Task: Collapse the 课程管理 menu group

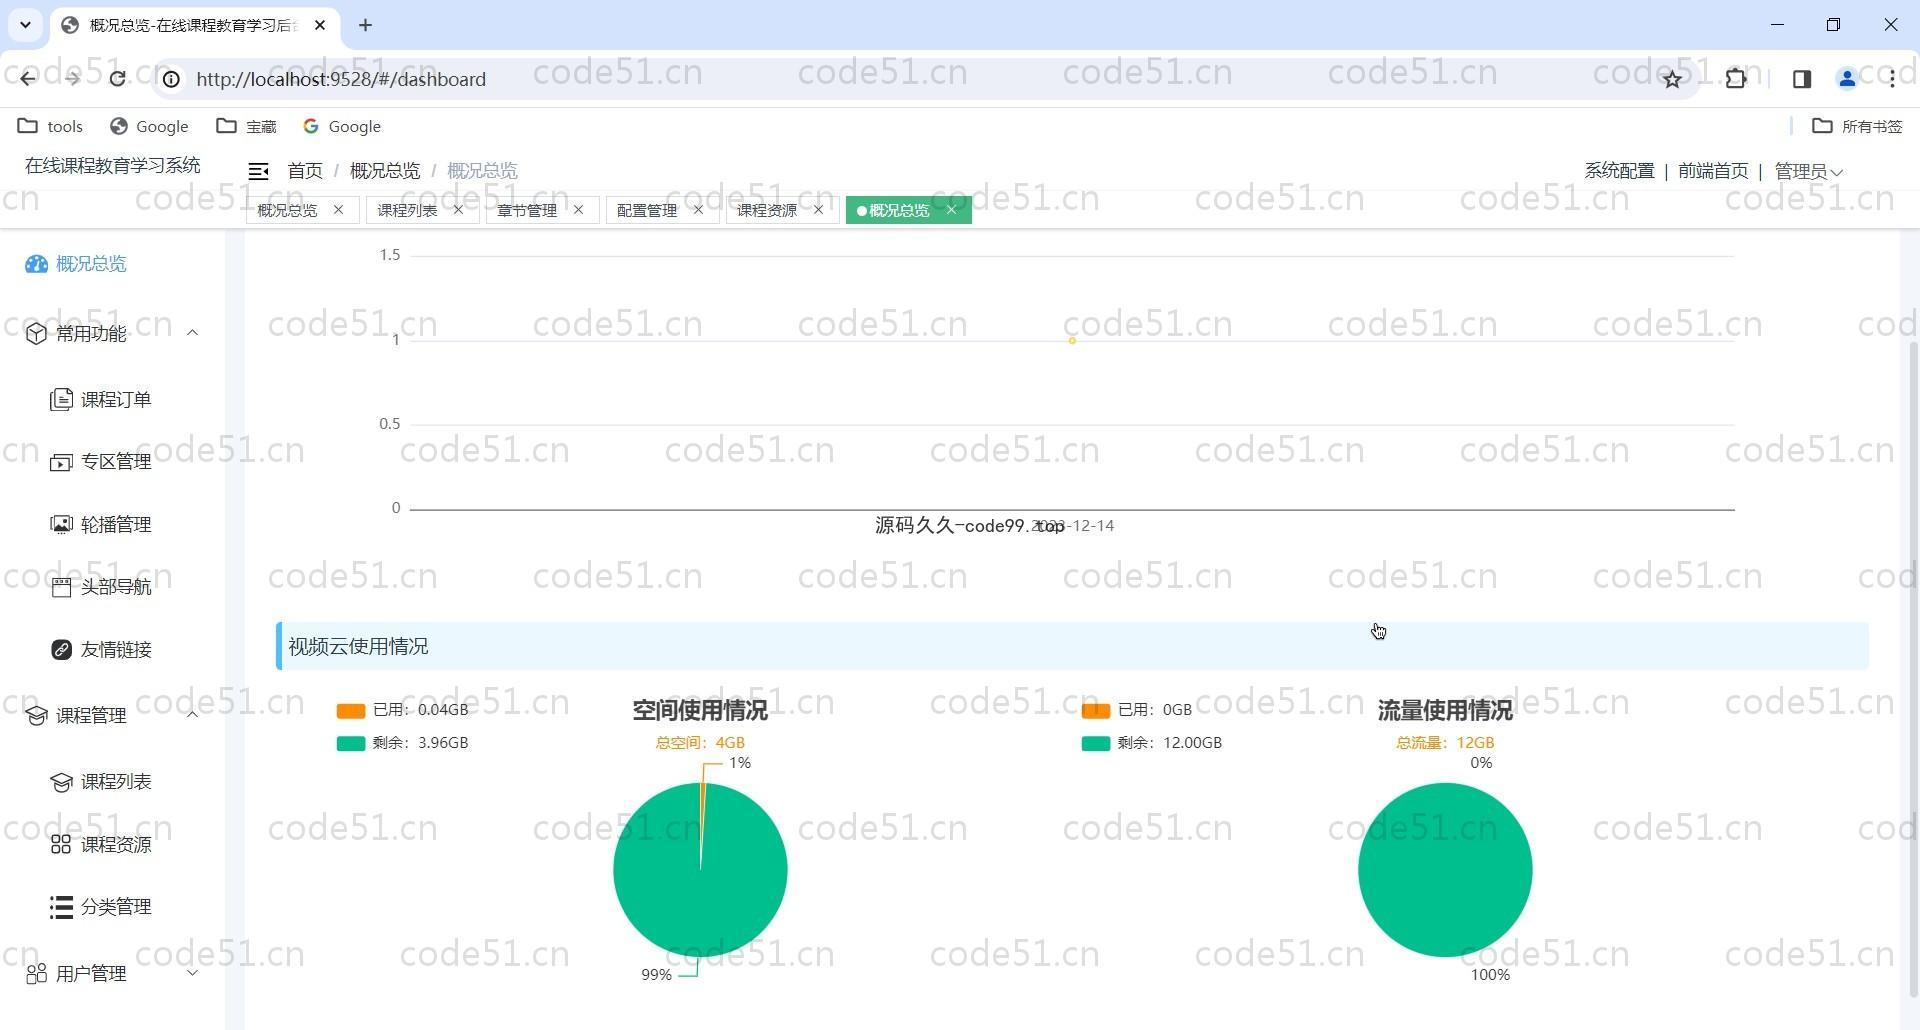Action: tap(192, 715)
